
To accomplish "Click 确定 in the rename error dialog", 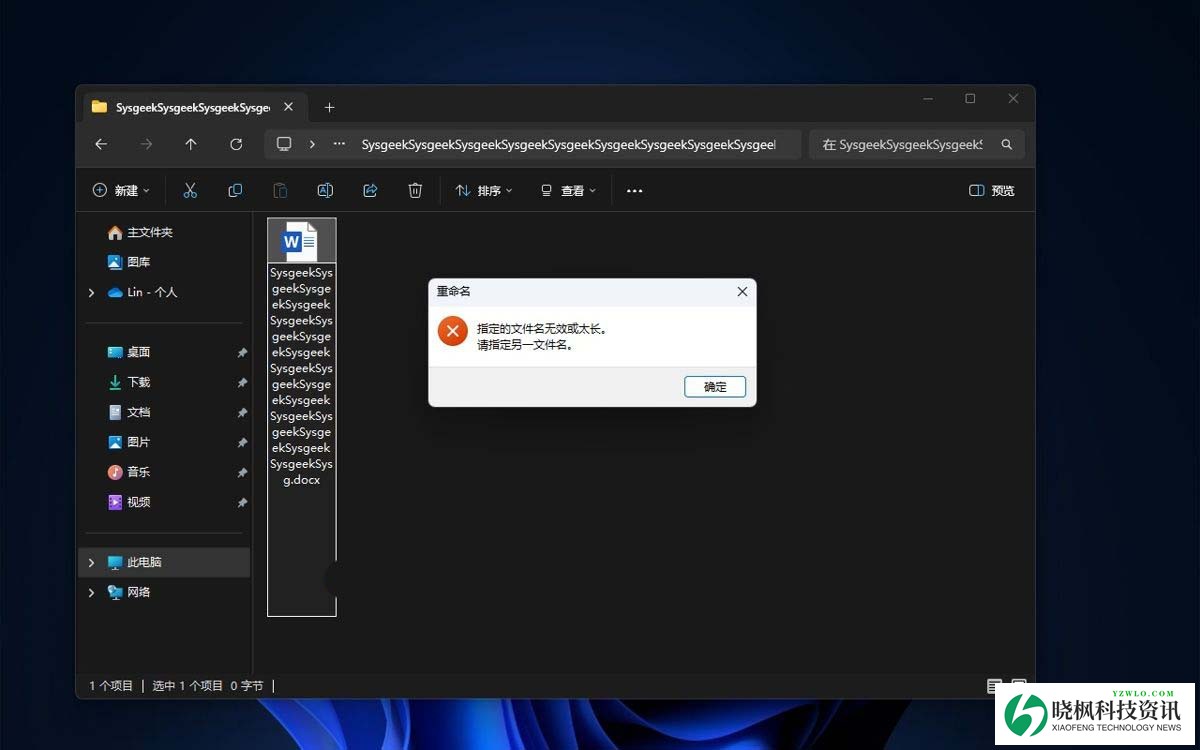I will point(715,387).
